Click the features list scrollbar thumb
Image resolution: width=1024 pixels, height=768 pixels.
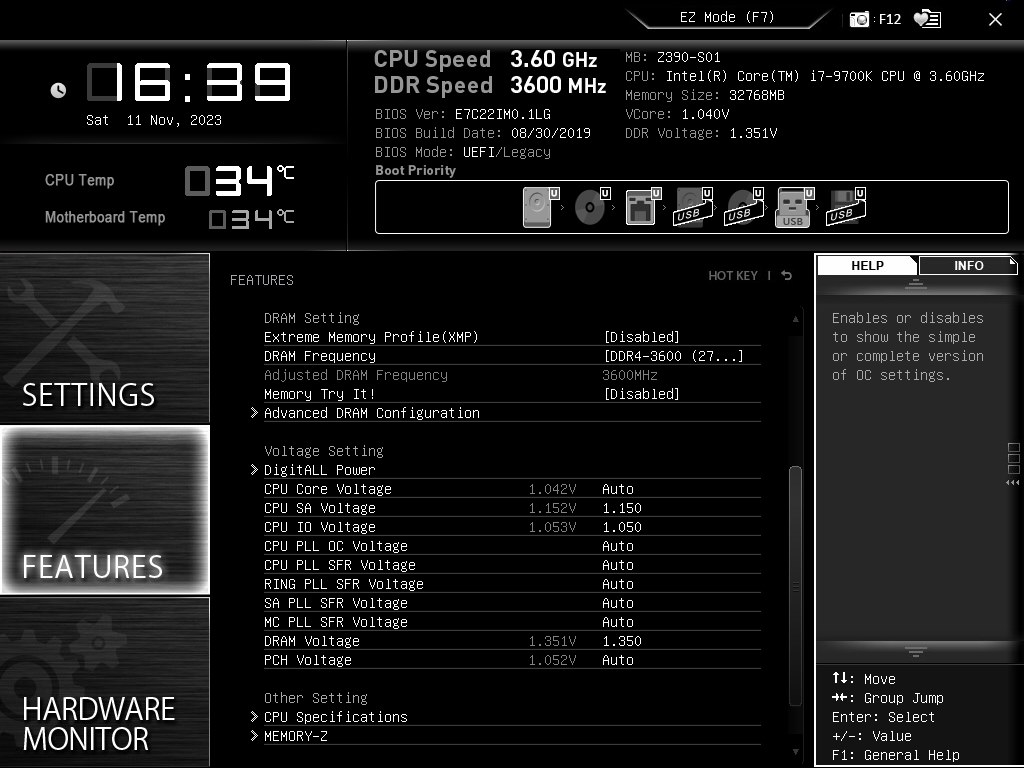[795, 586]
